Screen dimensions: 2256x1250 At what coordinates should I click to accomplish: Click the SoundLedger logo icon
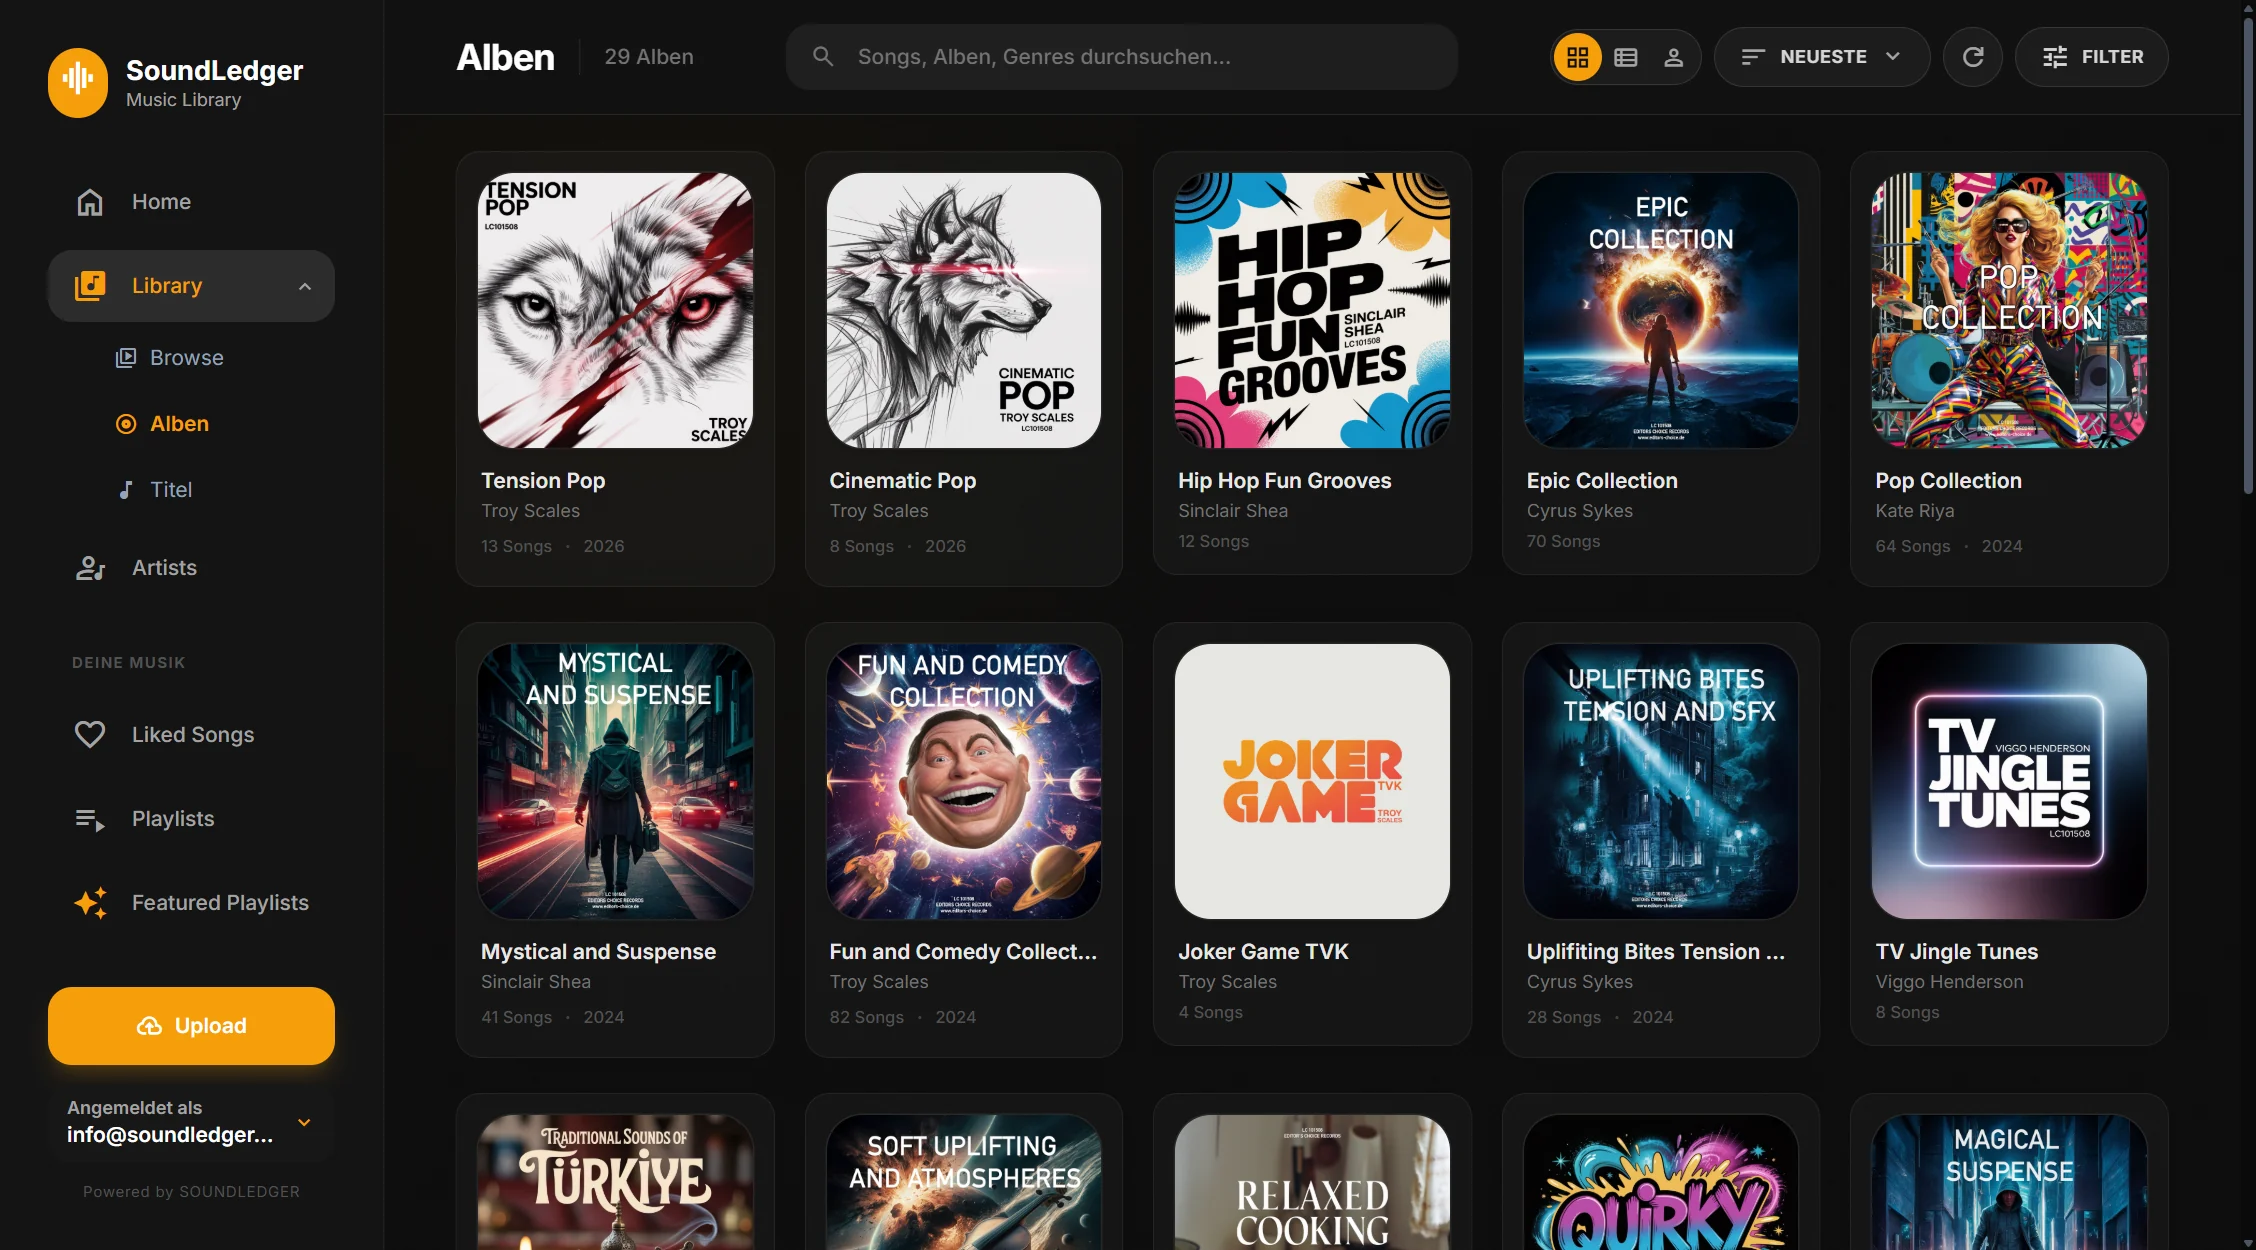78,82
